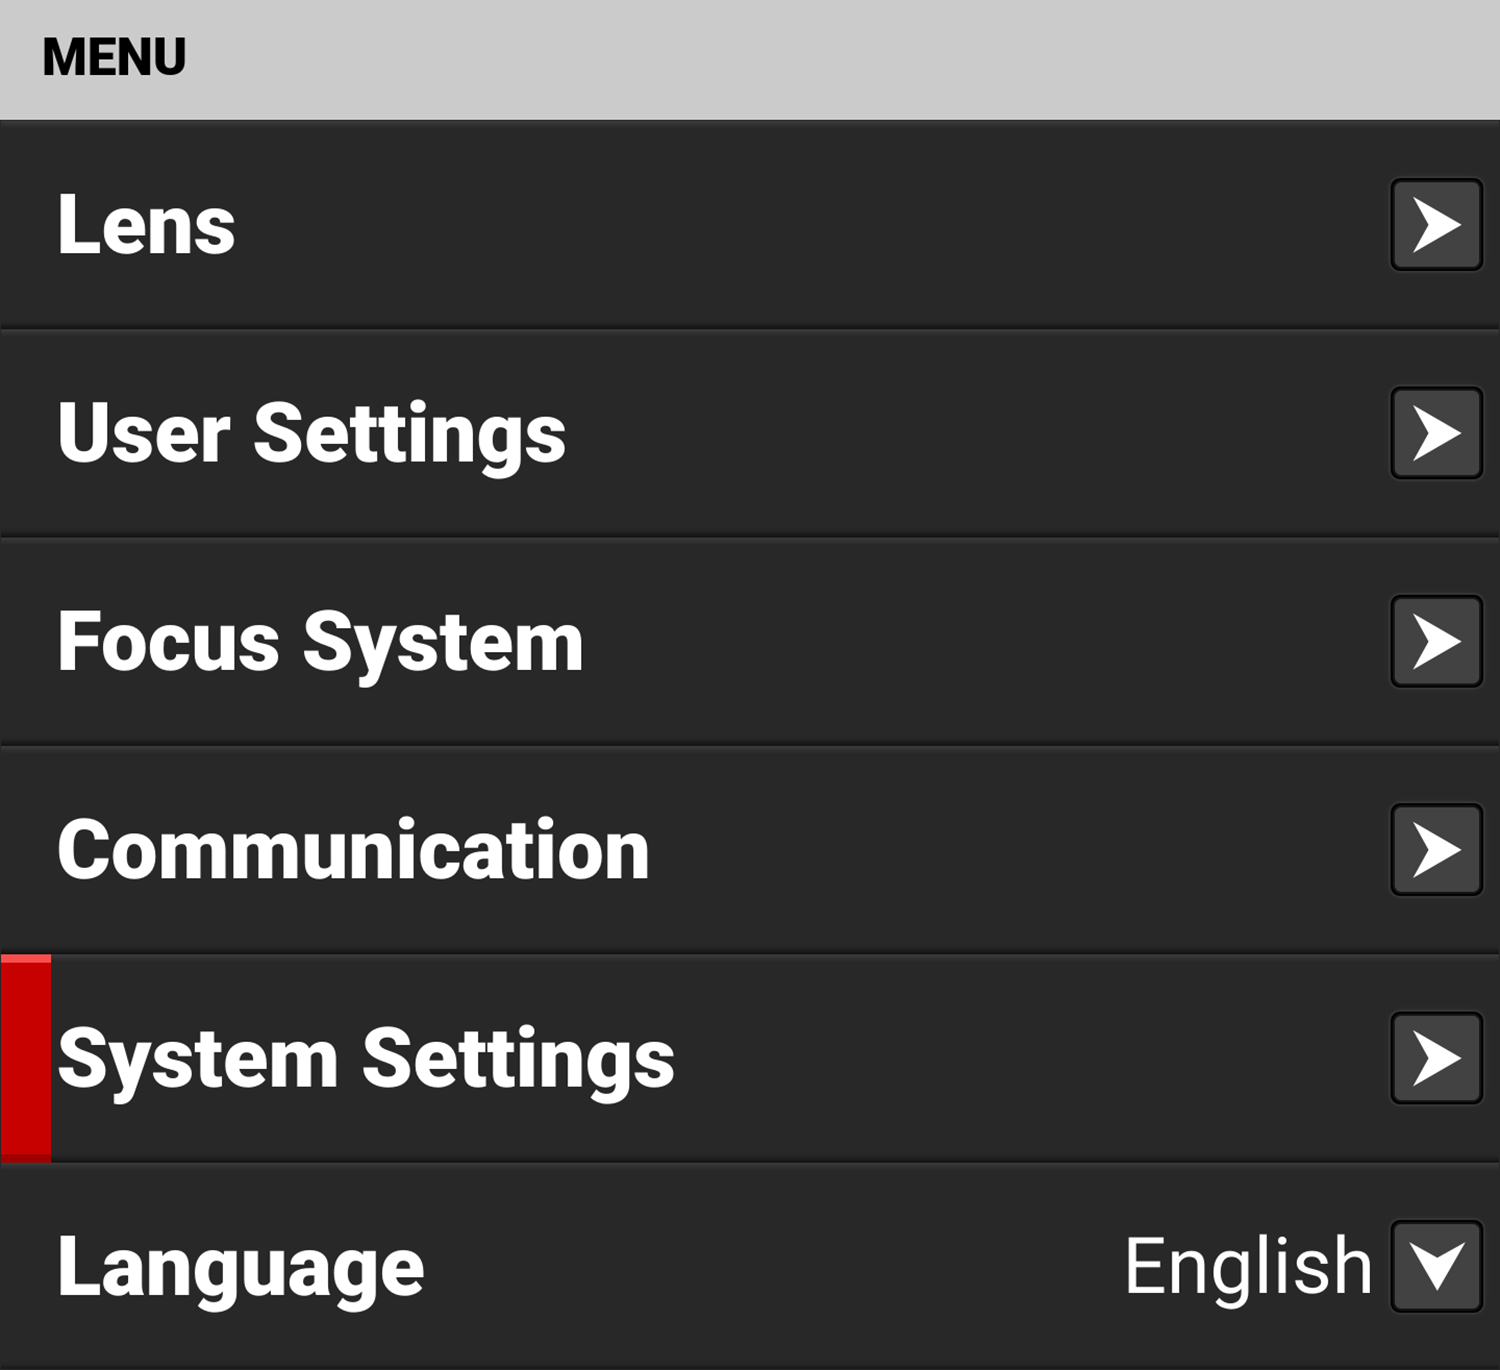This screenshot has height=1370, width=1500.
Task: Click the MENU header title
Action: click(114, 57)
